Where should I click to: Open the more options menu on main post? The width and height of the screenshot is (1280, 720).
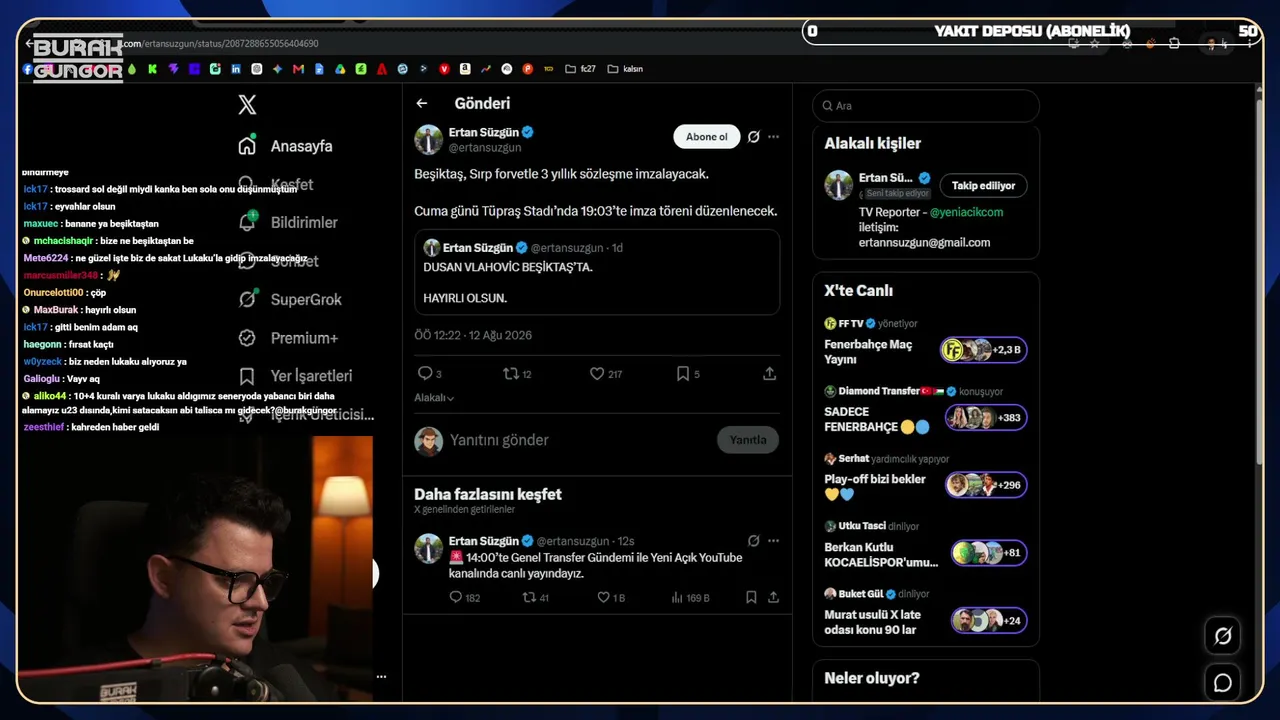[773, 137]
